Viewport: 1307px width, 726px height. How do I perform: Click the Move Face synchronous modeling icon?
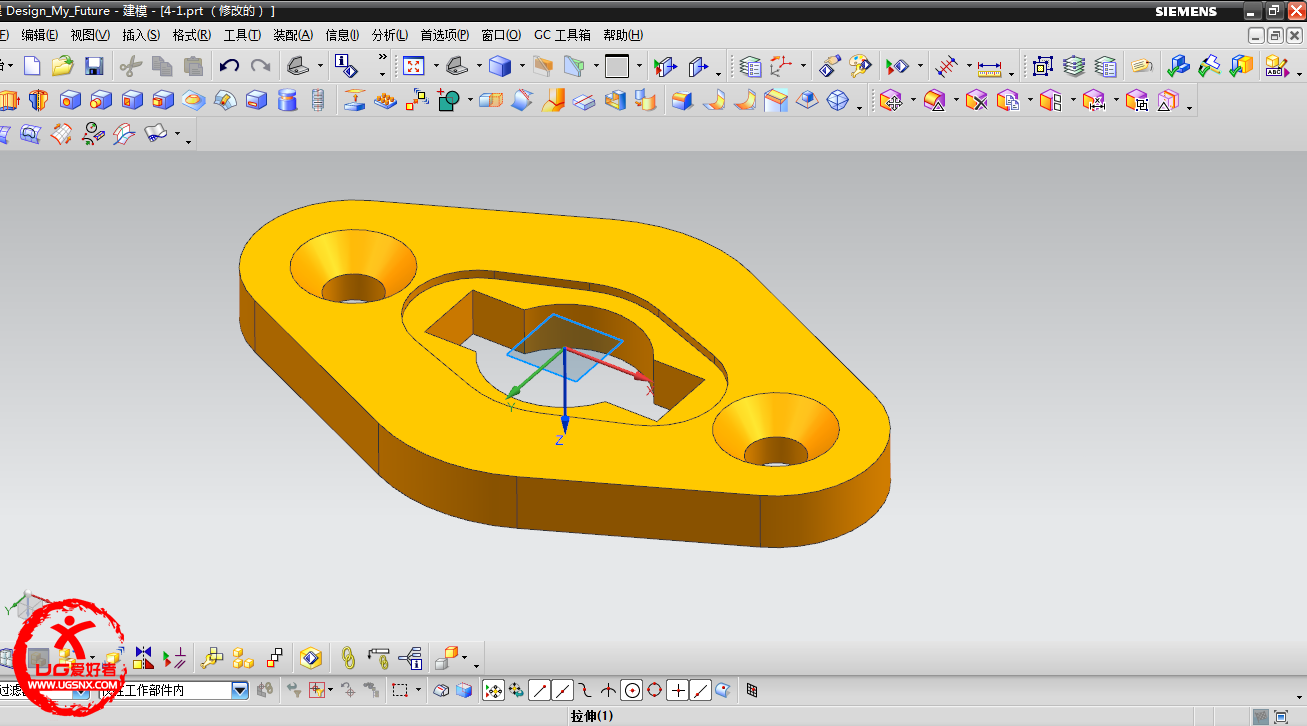point(891,100)
